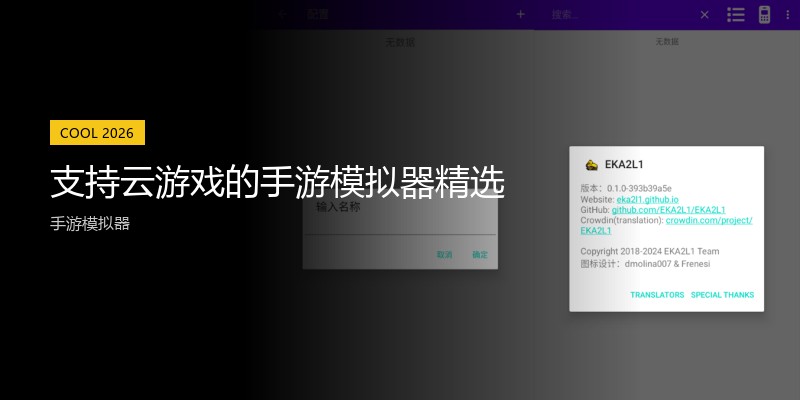The height and width of the screenshot is (400, 800).
Task: Click the EKA2L1 dialog title
Action: [624, 164]
